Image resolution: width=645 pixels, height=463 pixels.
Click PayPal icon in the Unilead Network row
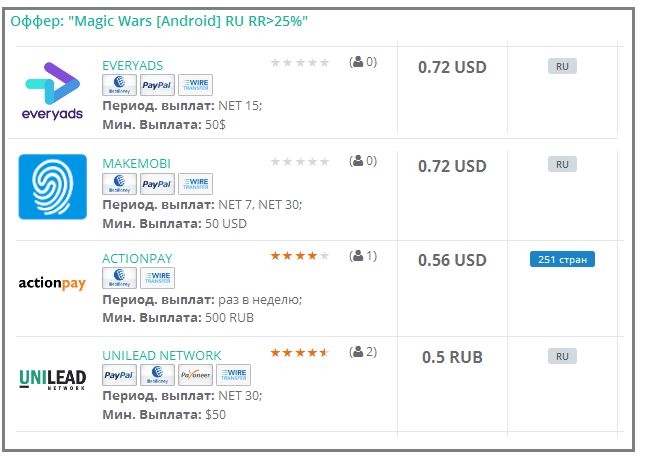[119, 375]
